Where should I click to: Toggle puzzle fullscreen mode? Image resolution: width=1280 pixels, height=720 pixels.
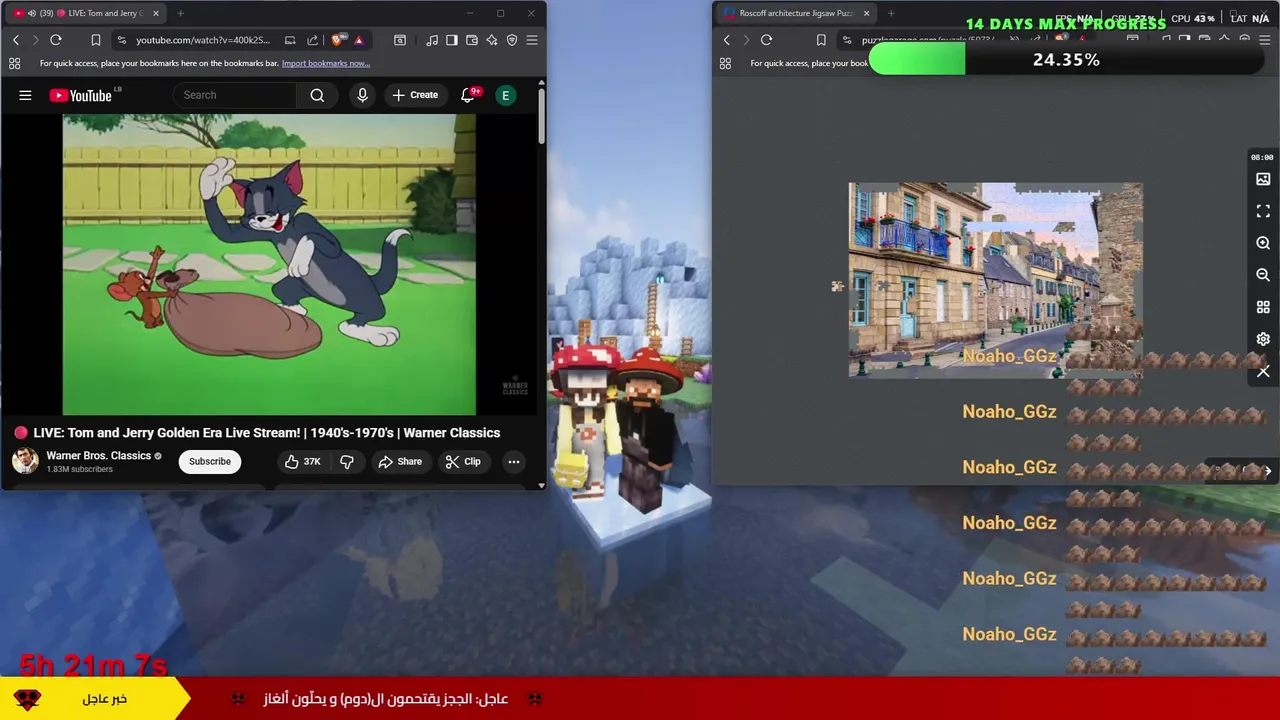coord(1263,211)
